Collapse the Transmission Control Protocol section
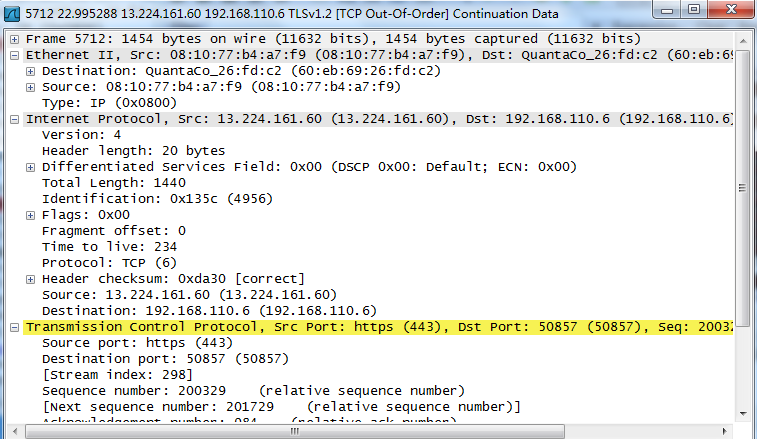757x439 pixels. (x=14, y=327)
